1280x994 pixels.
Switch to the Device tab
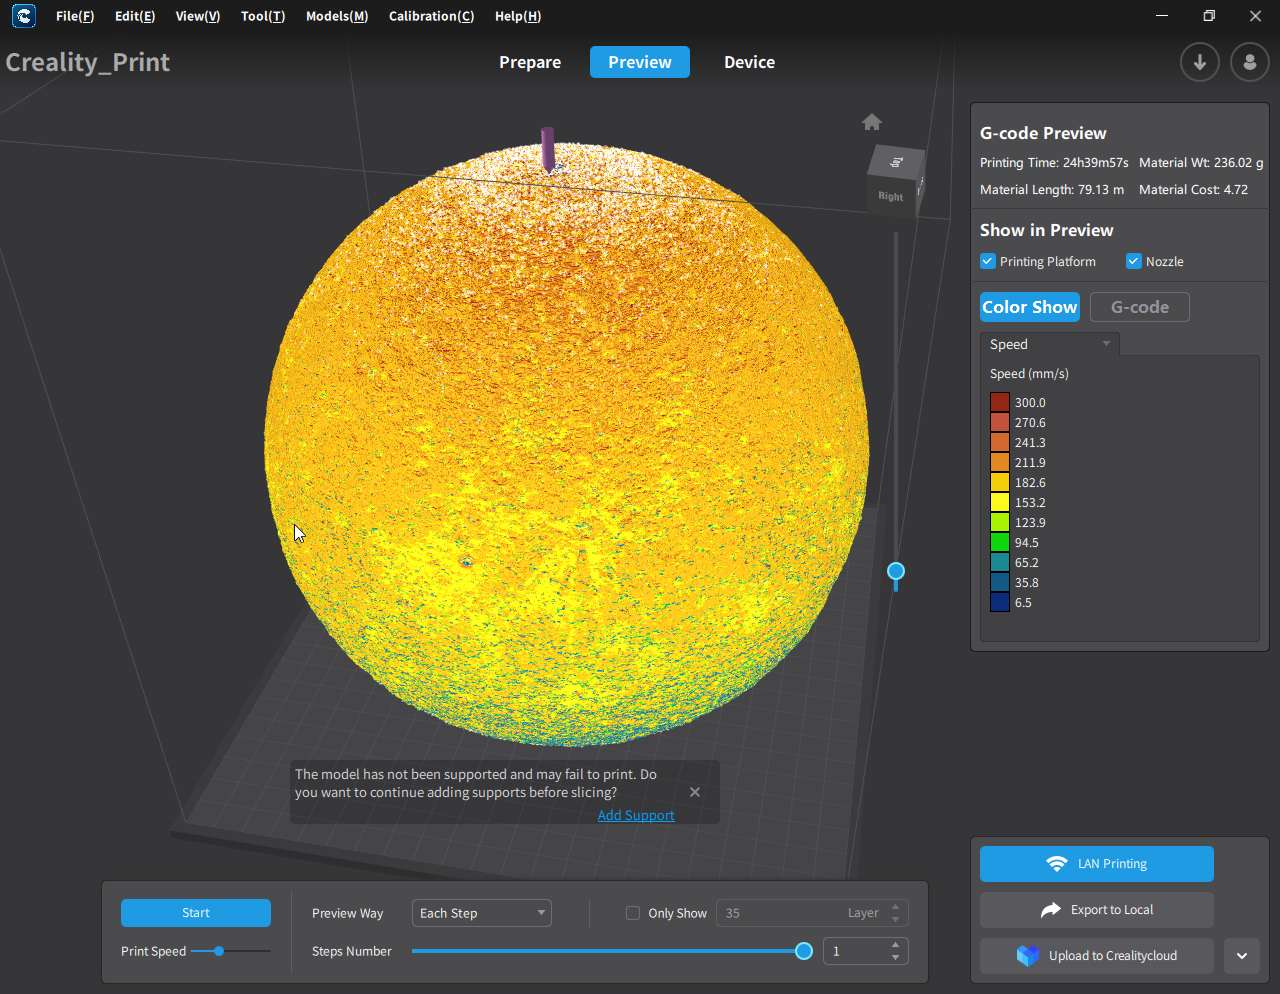click(x=750, y=62)
